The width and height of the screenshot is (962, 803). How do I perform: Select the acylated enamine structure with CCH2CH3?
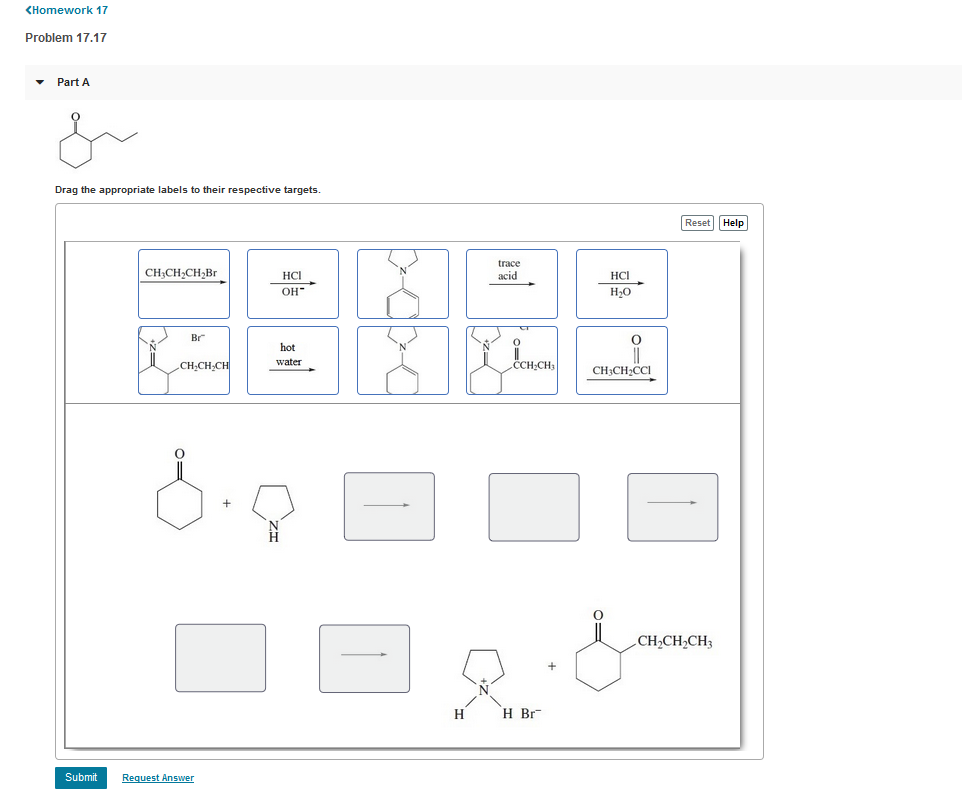(x=511, y=360)
